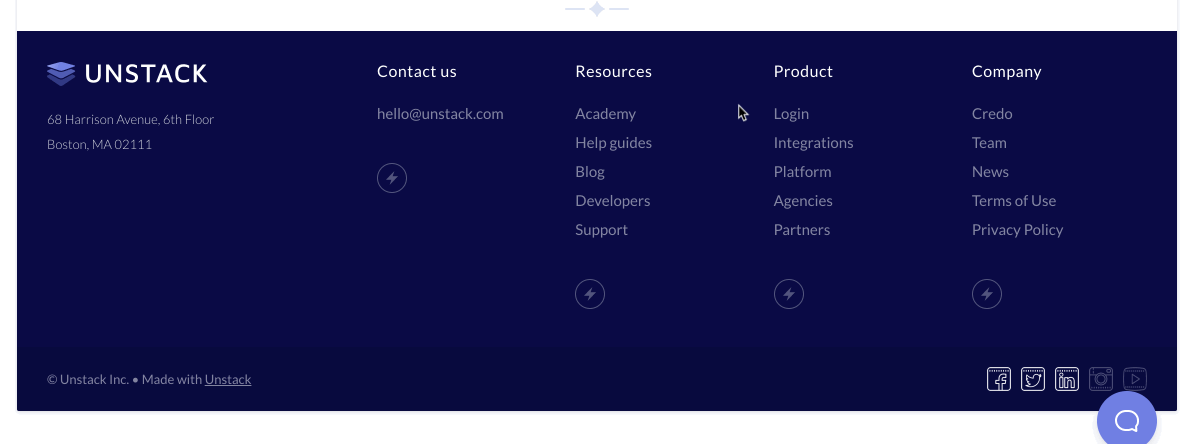1184x444 pixels.
Task: Open the Academy link
Action: (606, 114)
